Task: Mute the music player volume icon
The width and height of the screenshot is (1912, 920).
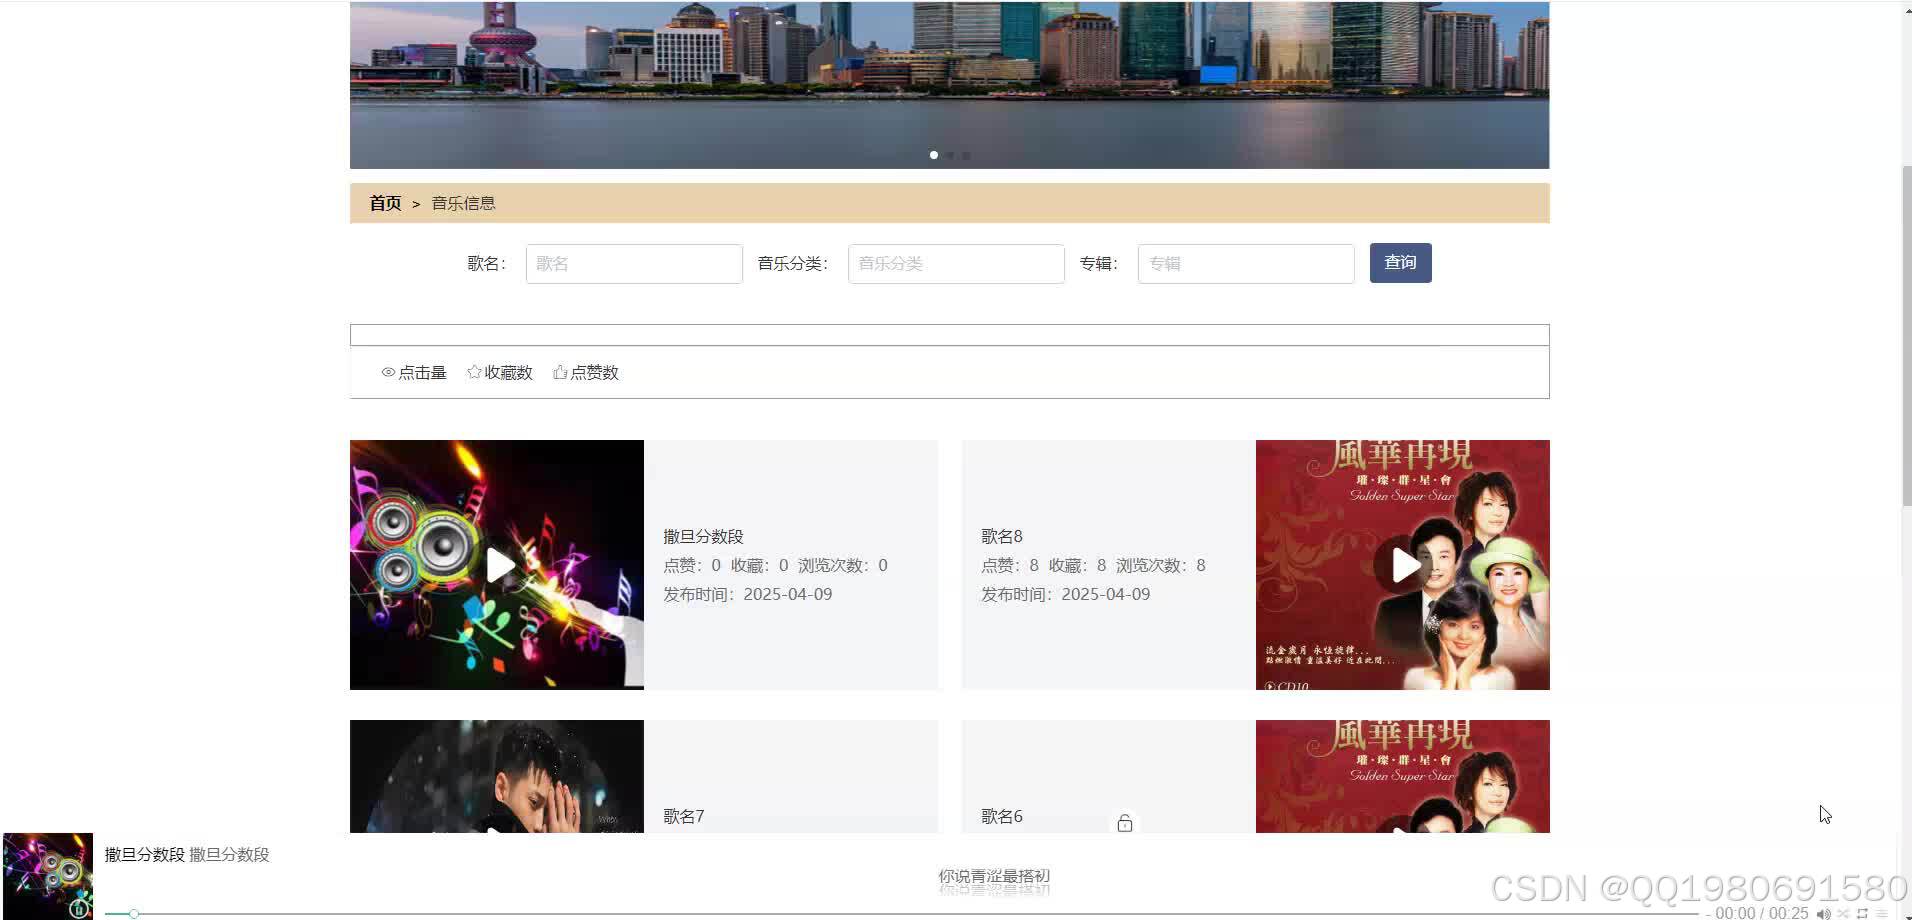Action: pyautogui.click(x=1824, y=913)
